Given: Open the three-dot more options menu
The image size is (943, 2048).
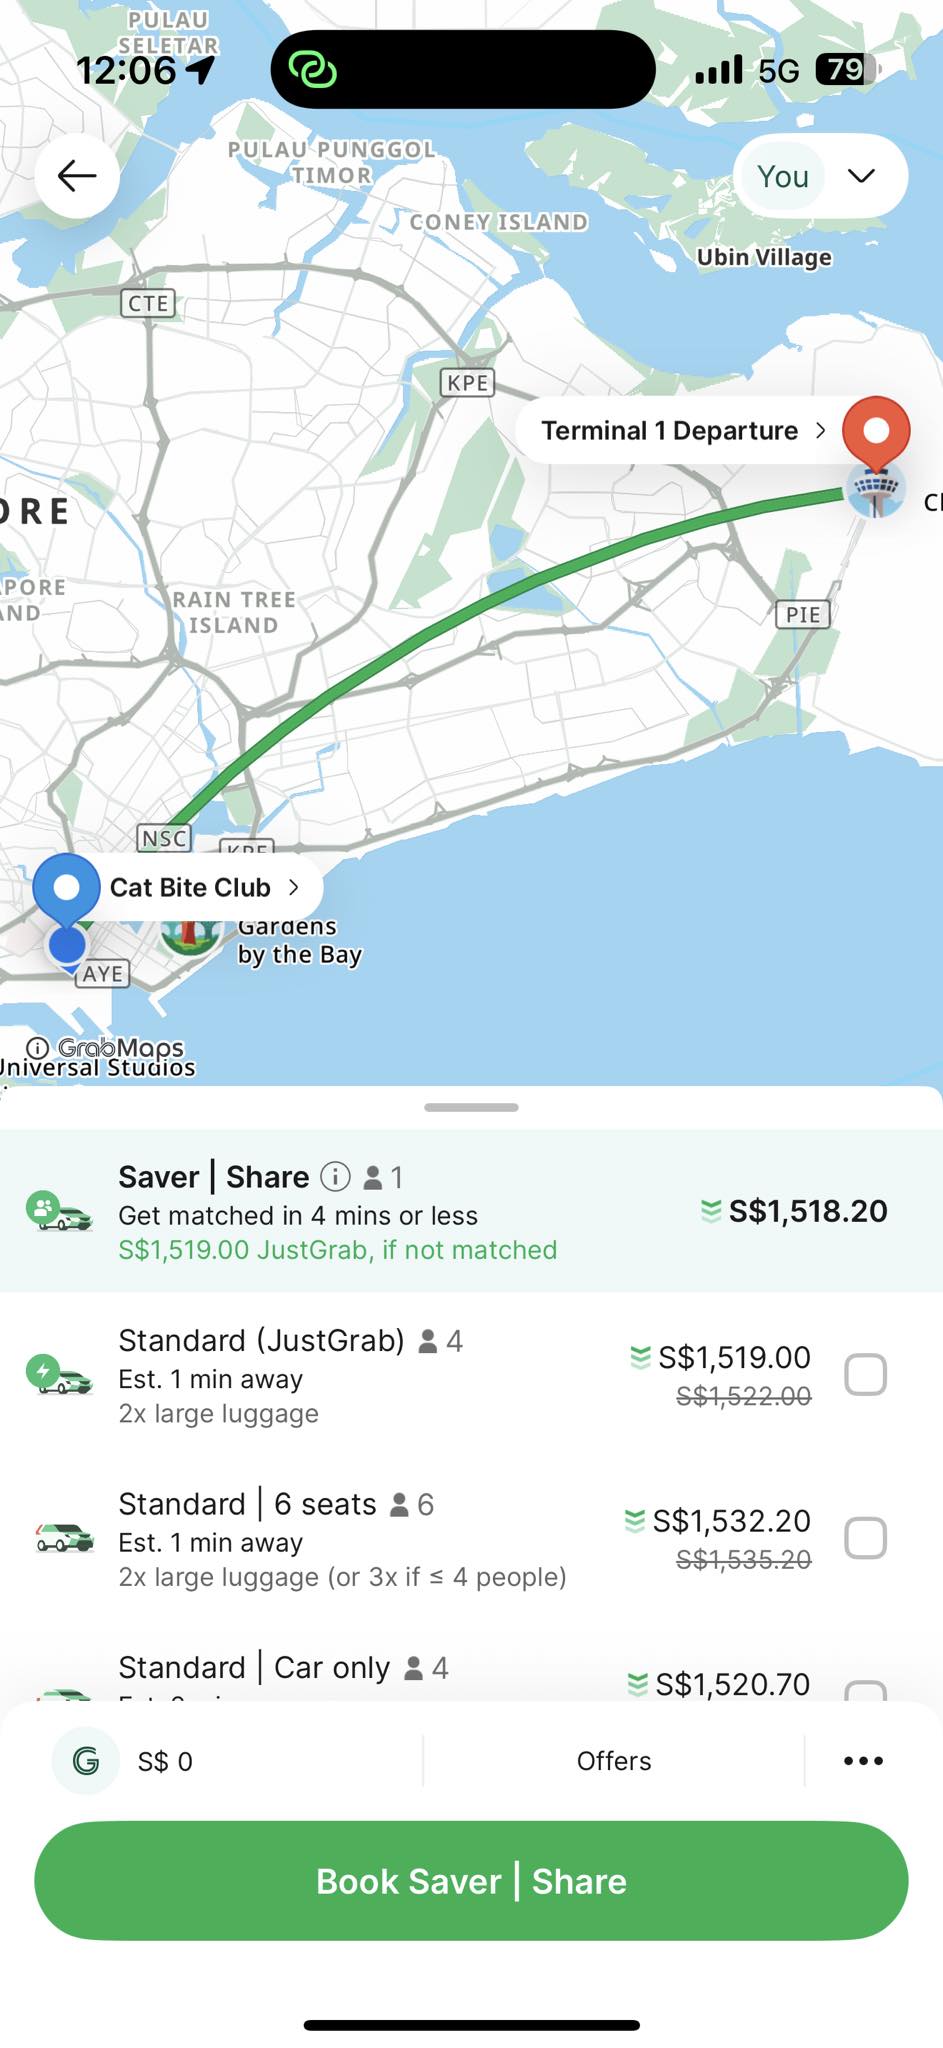Looking at the screenshot, I should click(863, 1761).
